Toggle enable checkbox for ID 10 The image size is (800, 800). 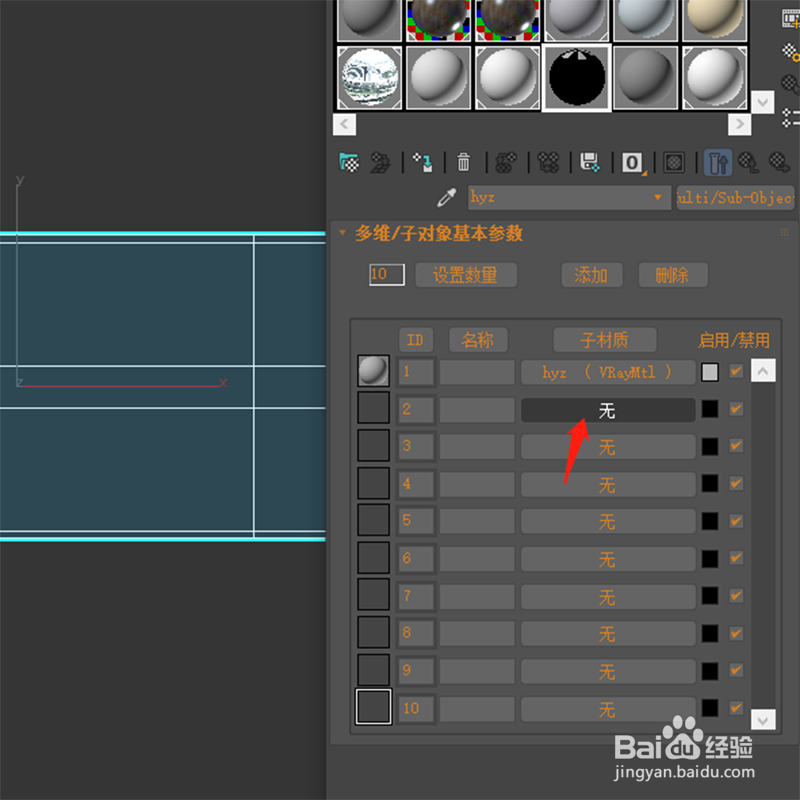pos(736,708)
